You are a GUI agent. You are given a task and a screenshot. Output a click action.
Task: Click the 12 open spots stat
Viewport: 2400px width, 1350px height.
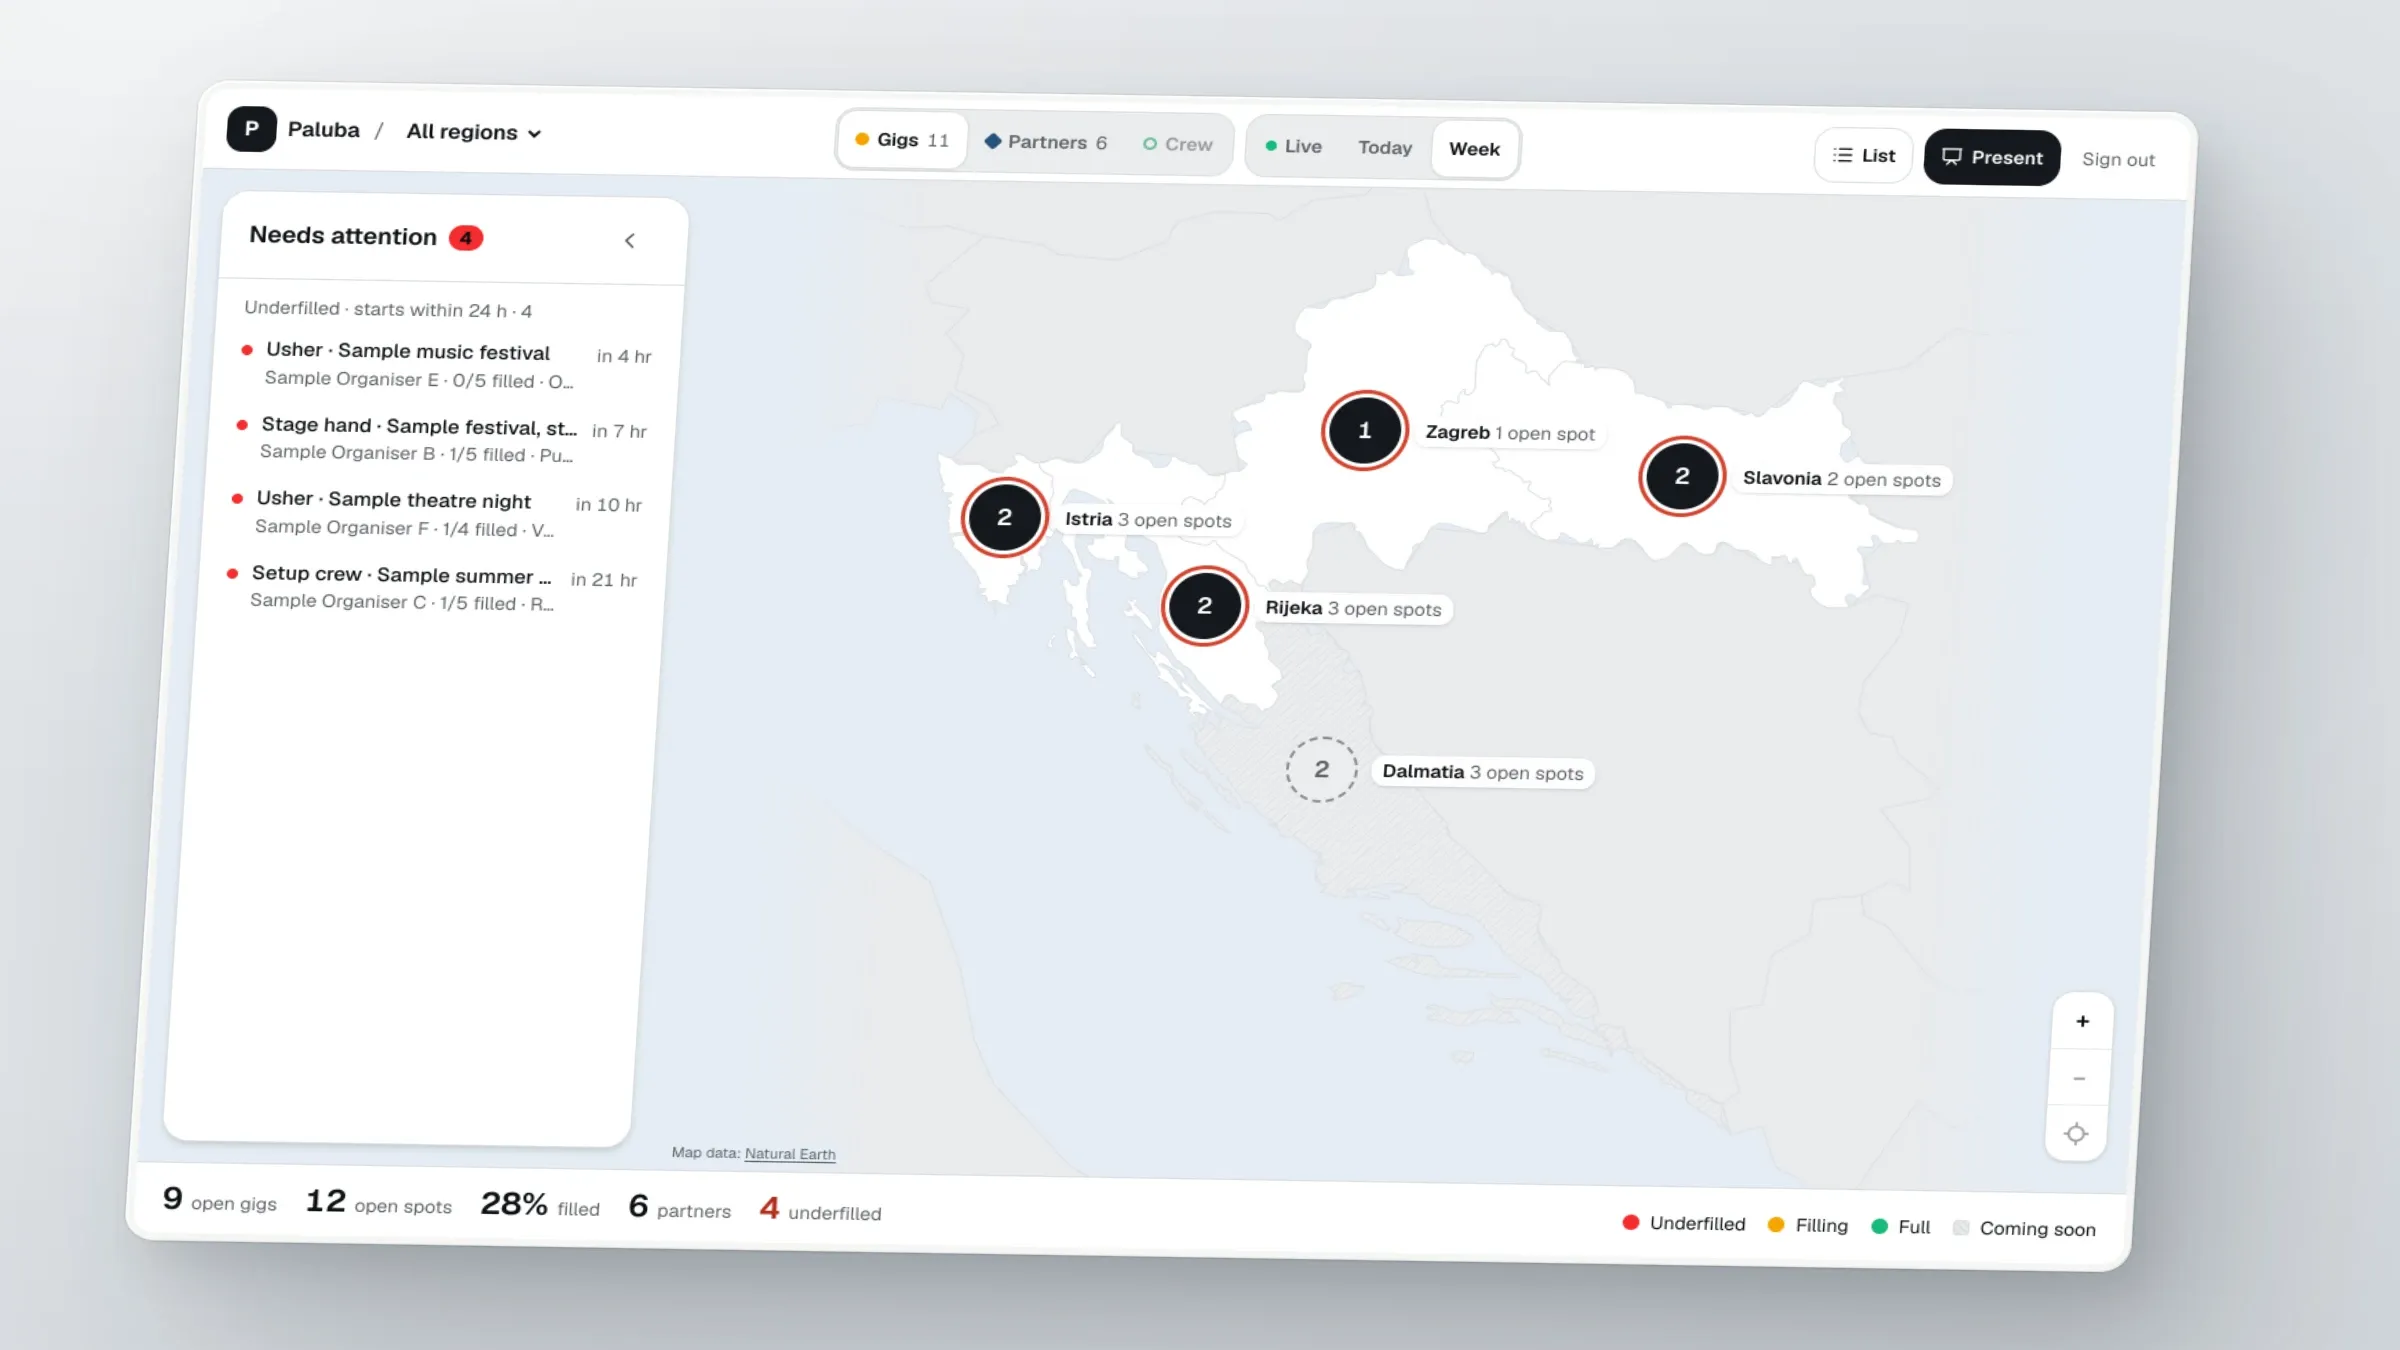(379, 1202)
